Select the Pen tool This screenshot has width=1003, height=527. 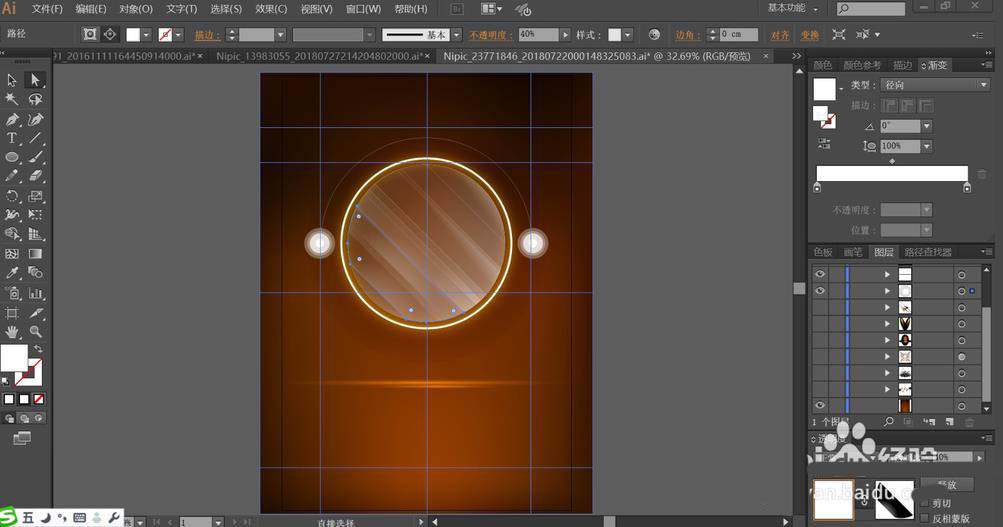(x=12, y=119)
